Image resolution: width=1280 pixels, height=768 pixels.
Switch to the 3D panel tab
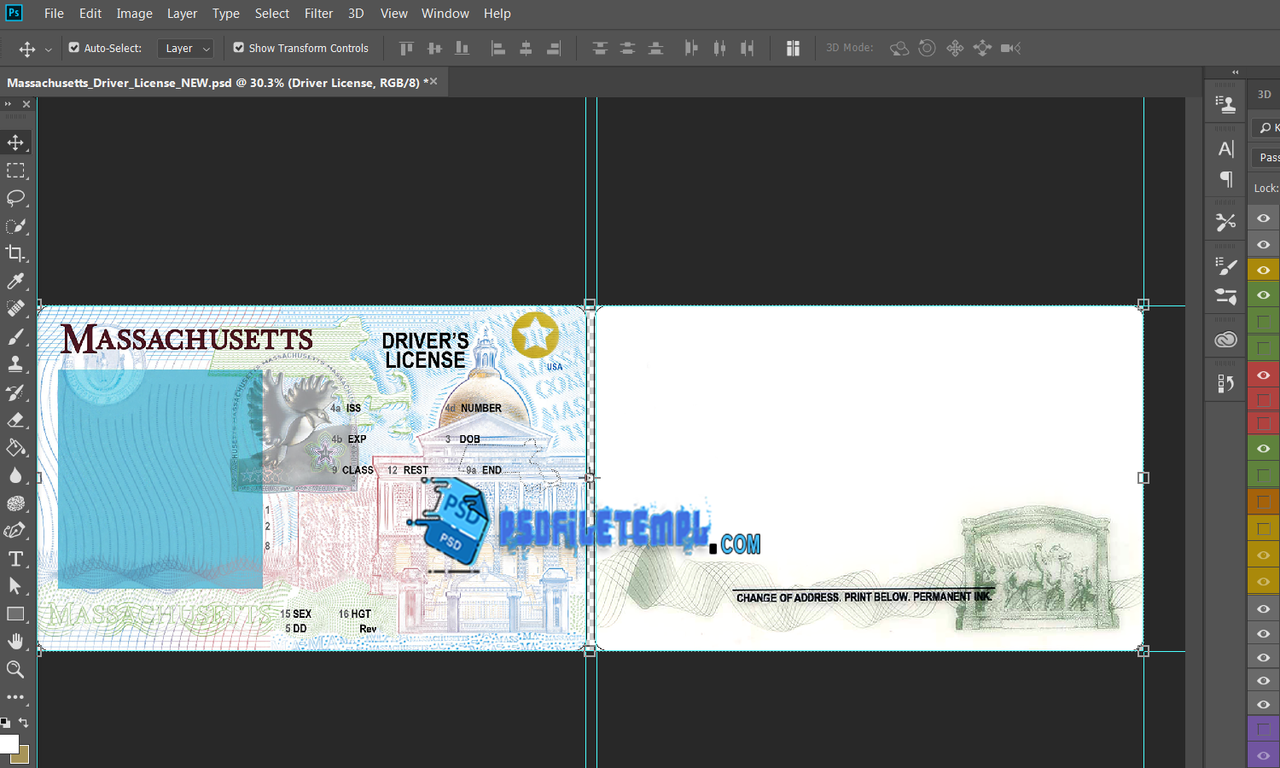click(1264, 95)
